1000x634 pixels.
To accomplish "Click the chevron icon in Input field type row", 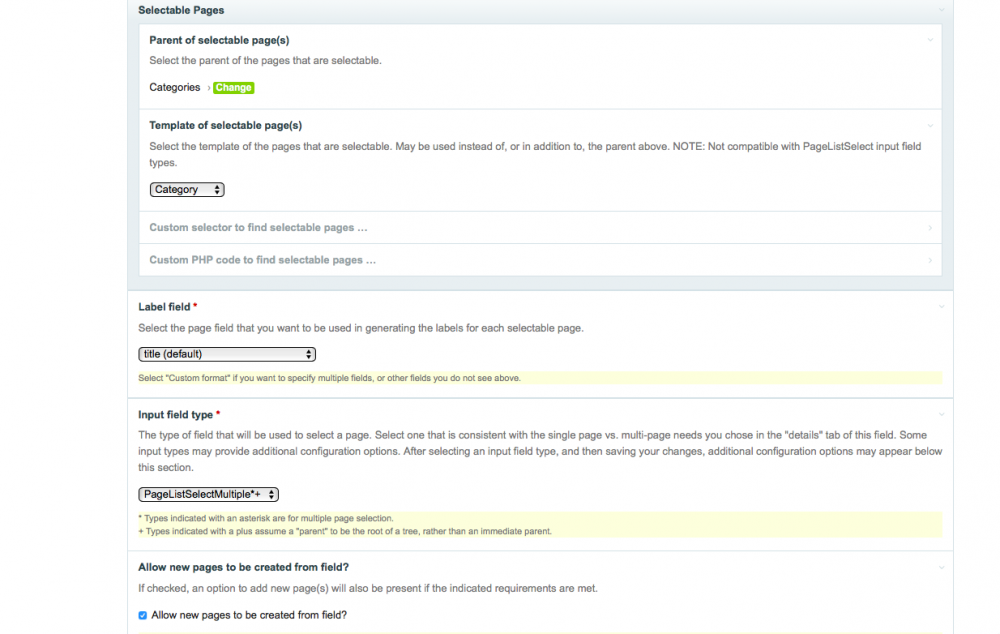I will pos(941,414).
